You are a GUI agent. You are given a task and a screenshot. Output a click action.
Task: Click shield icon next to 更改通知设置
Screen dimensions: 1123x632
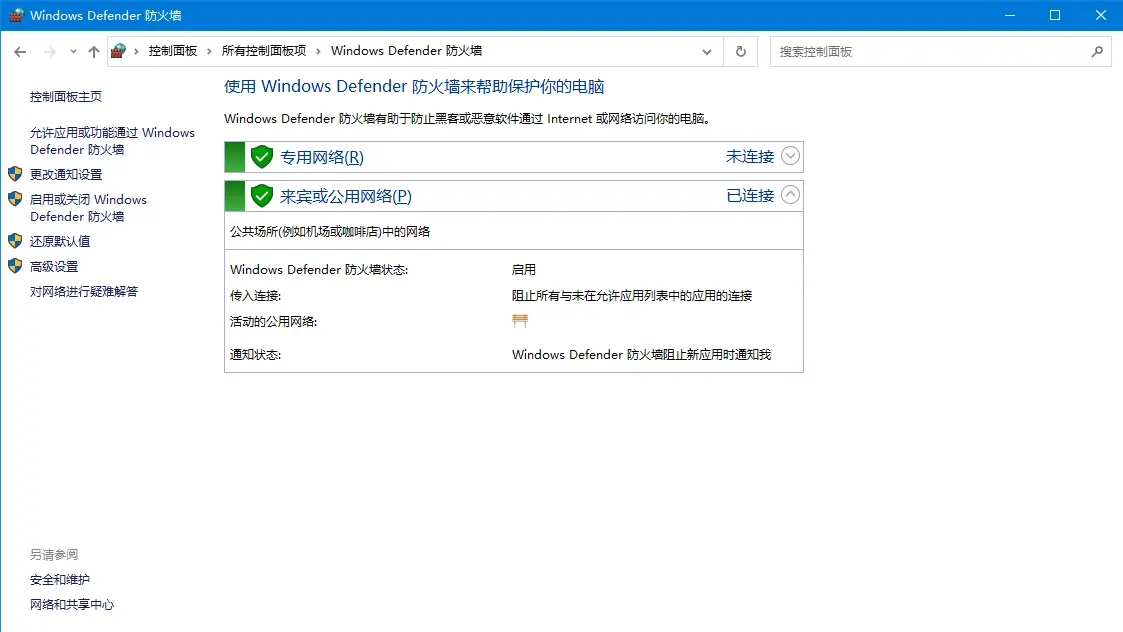(x=15, y=173)
